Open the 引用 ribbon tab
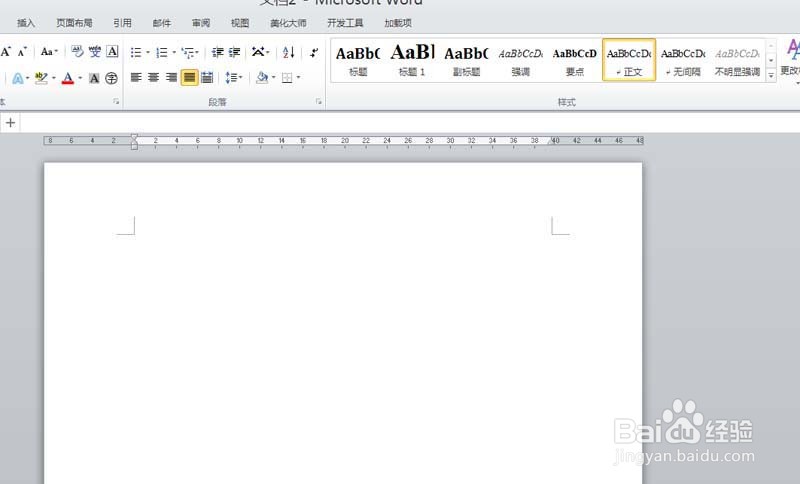 [x=122, y=23]
